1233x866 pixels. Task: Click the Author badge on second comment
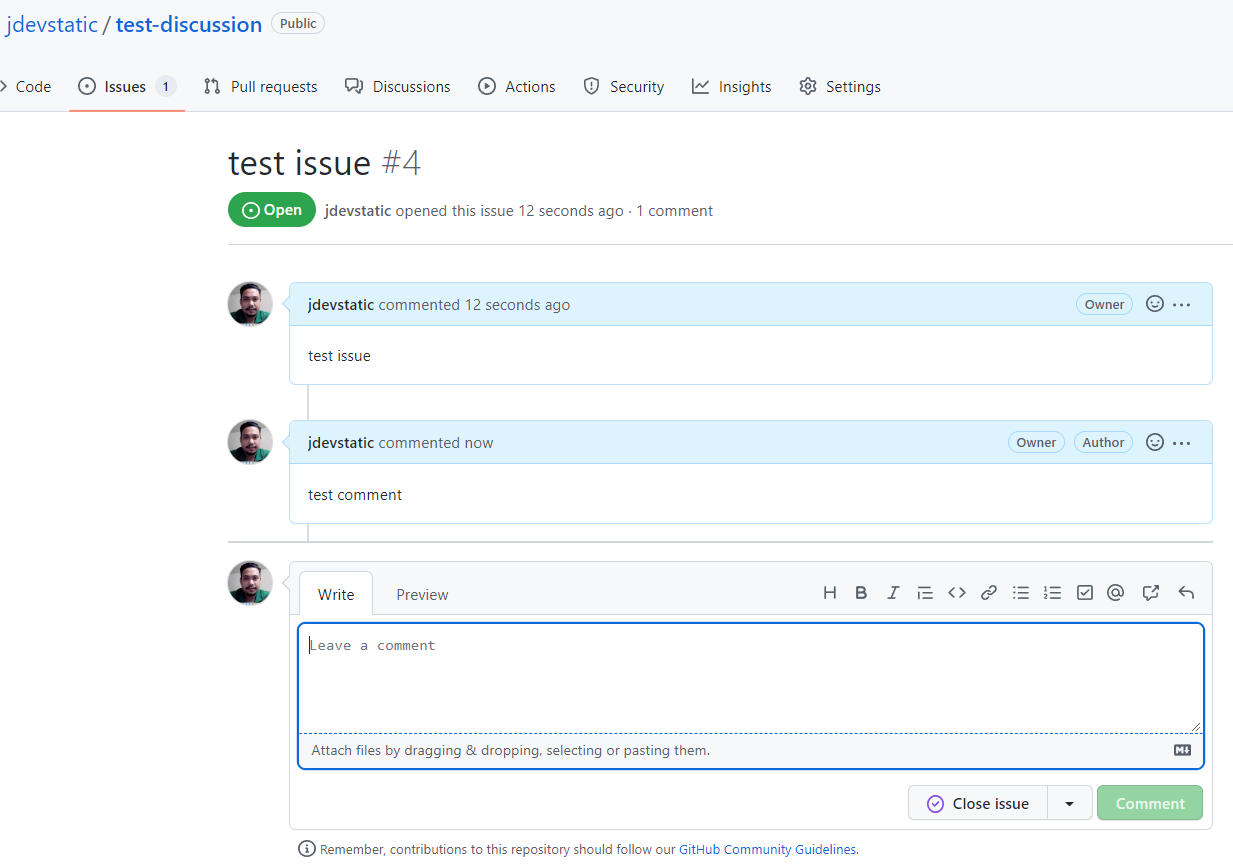(1103, 442)
